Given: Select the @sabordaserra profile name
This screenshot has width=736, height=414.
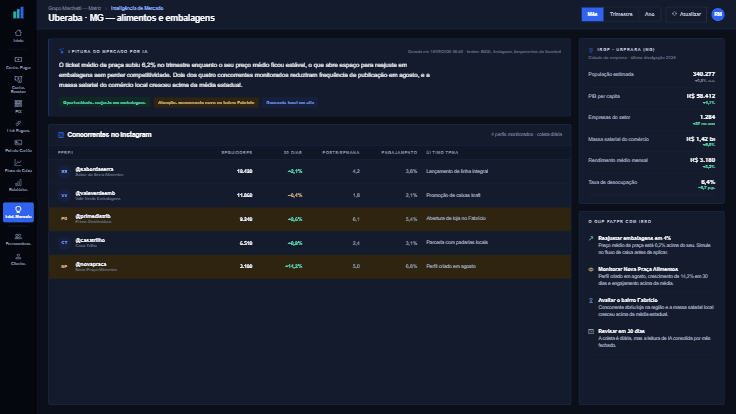Looking at the screenshot, I should tap(94, 169).
